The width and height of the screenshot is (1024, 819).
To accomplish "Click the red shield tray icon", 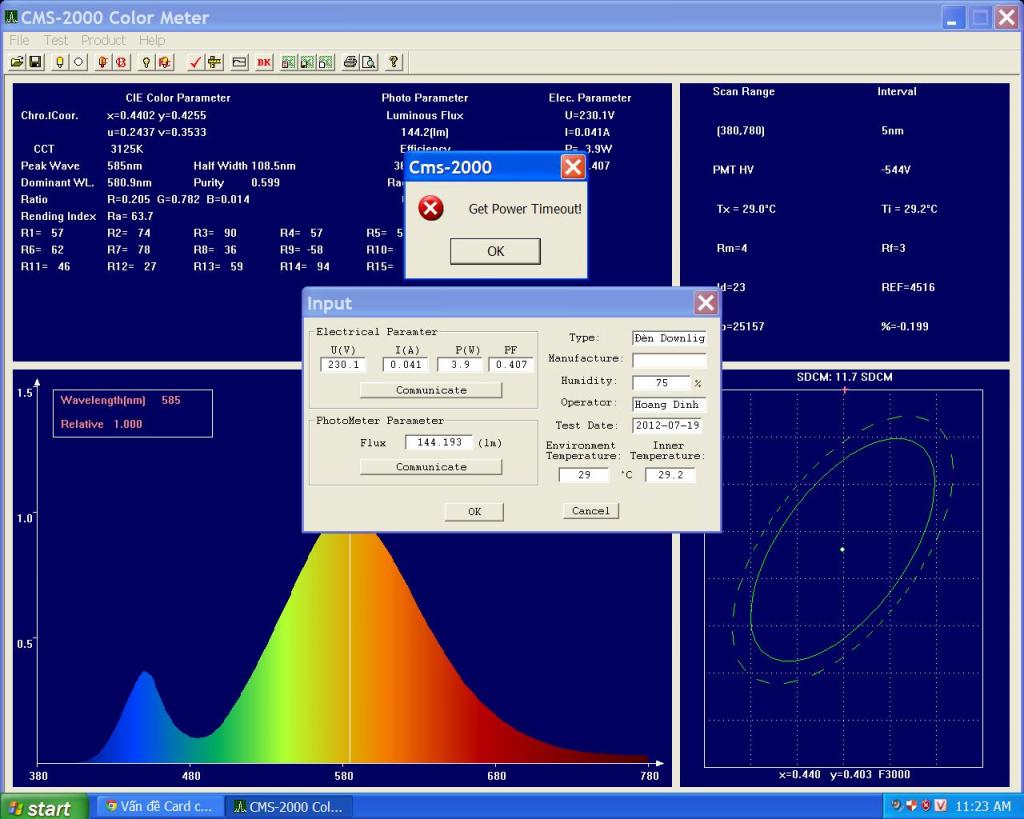I will (x=912, y=805).
